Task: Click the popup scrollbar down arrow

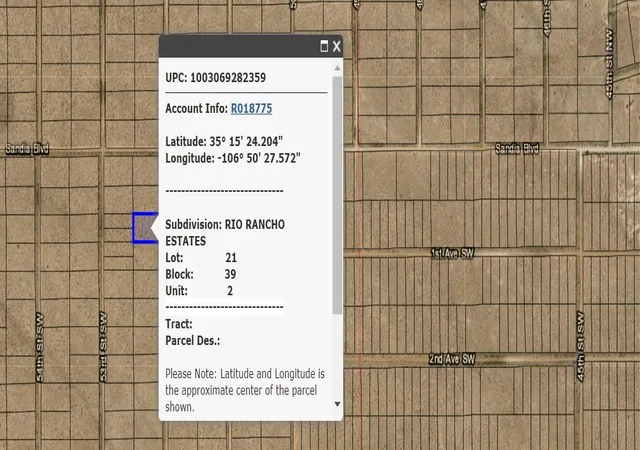Action: click(337, 404)
